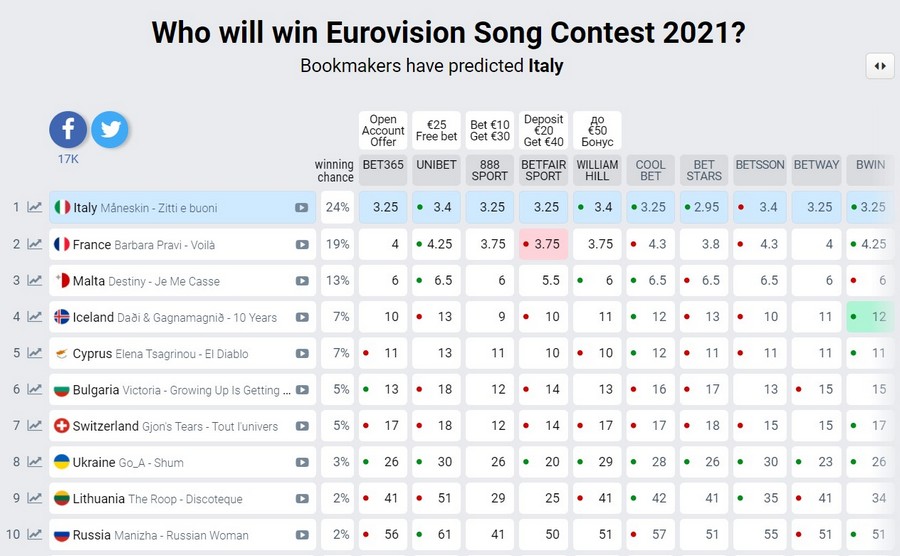
Task: Click the Deposit €20 Get €40 offer
Action: click(544, 131)
